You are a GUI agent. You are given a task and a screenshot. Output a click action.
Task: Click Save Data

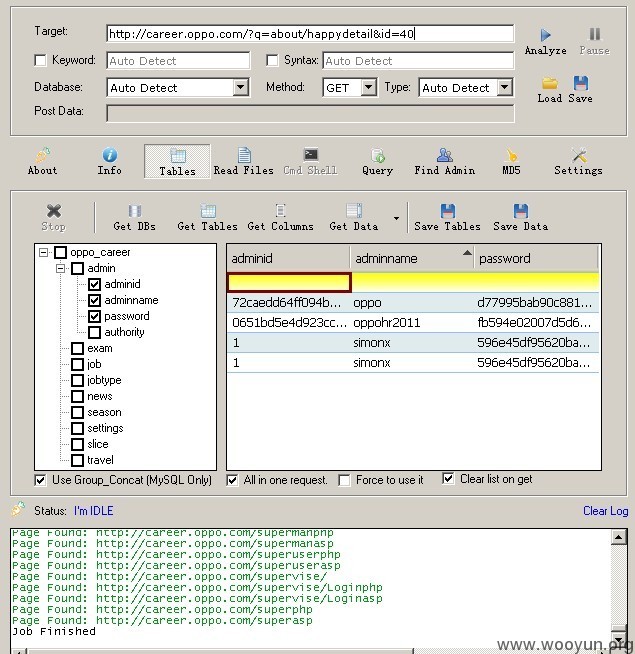point(521,217)
